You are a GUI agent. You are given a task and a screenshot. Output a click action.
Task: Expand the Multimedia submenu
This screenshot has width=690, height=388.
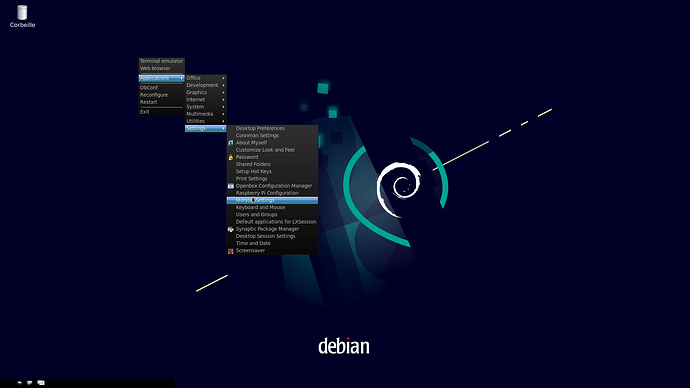[x=206, y=113]
